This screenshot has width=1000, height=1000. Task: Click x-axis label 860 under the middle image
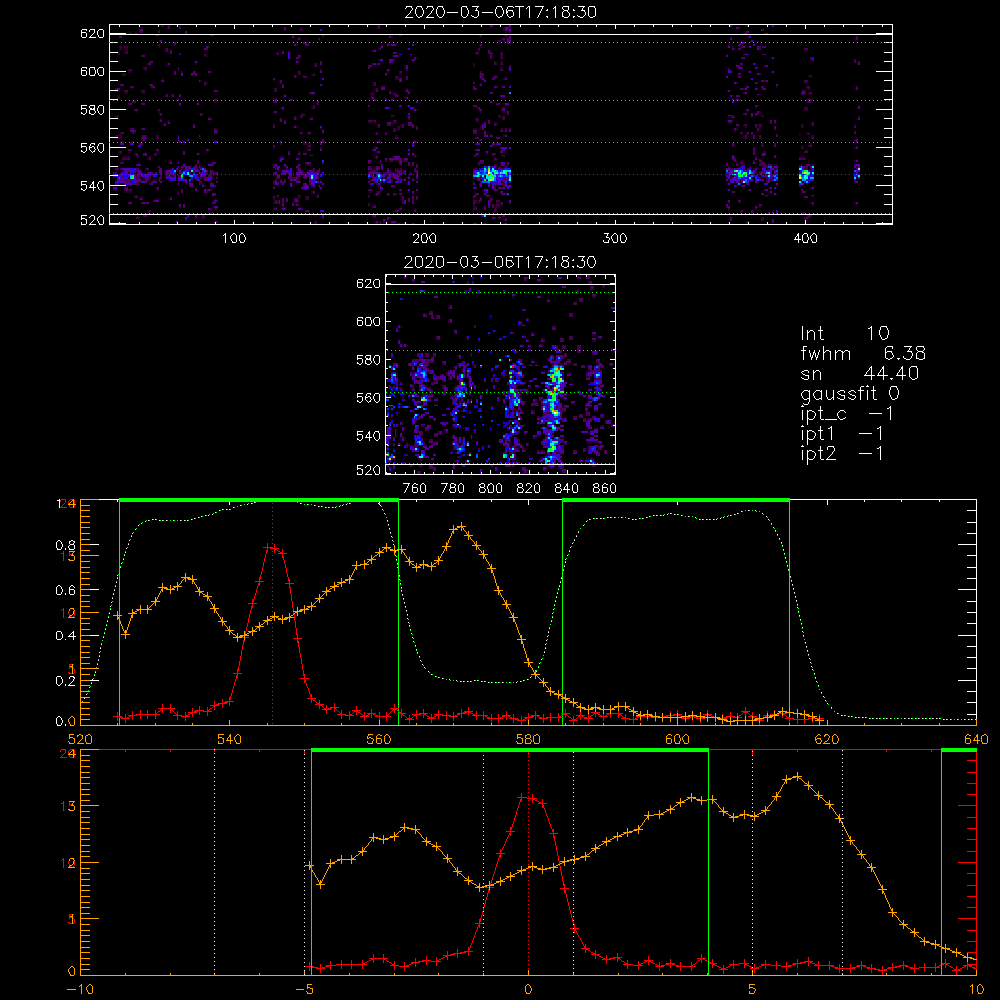tap(605, 489)
